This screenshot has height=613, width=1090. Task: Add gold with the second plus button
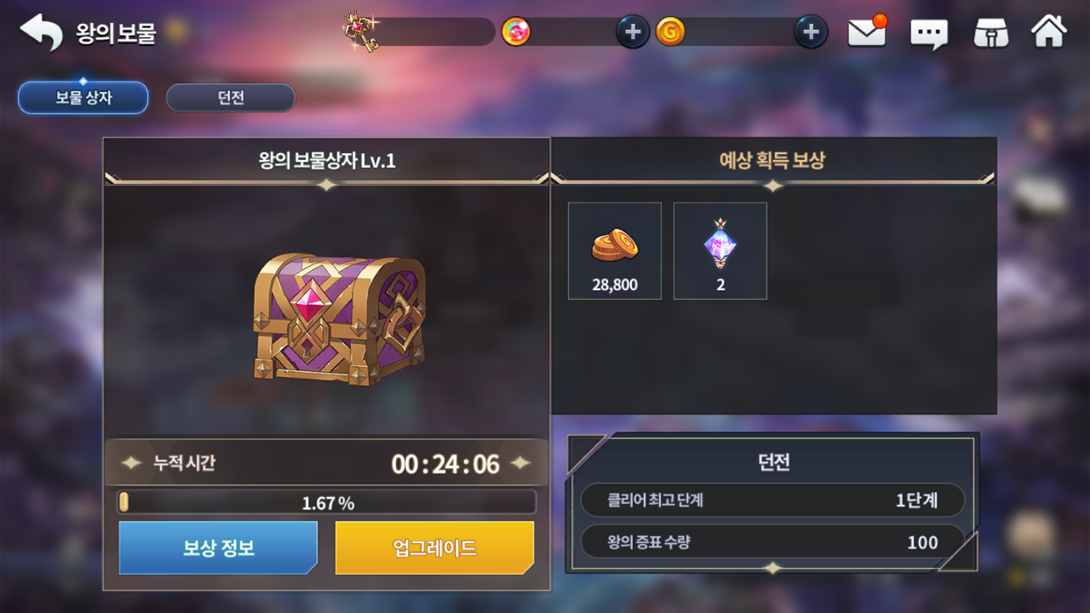click(811, 32)
